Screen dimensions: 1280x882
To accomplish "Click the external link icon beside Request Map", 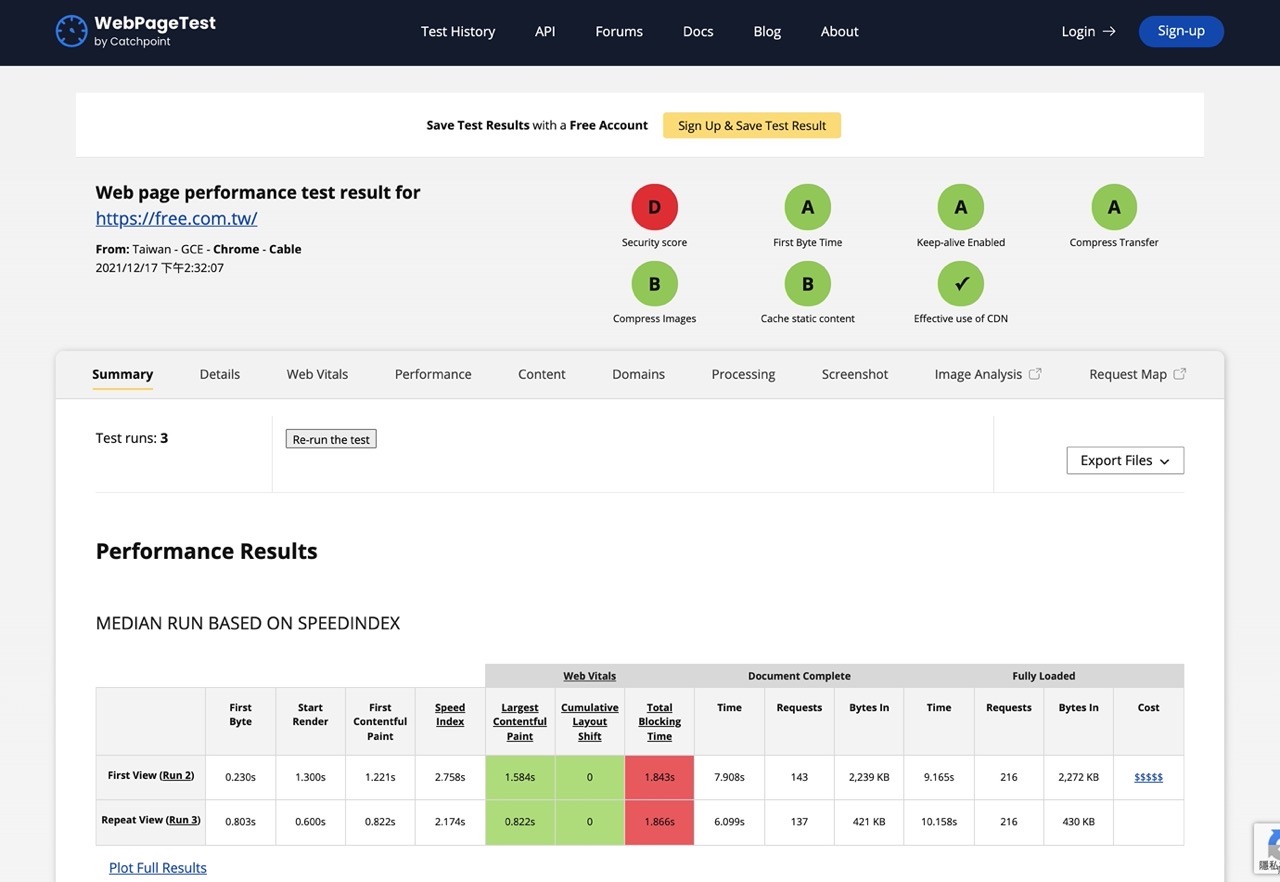I will (1180, 373).
